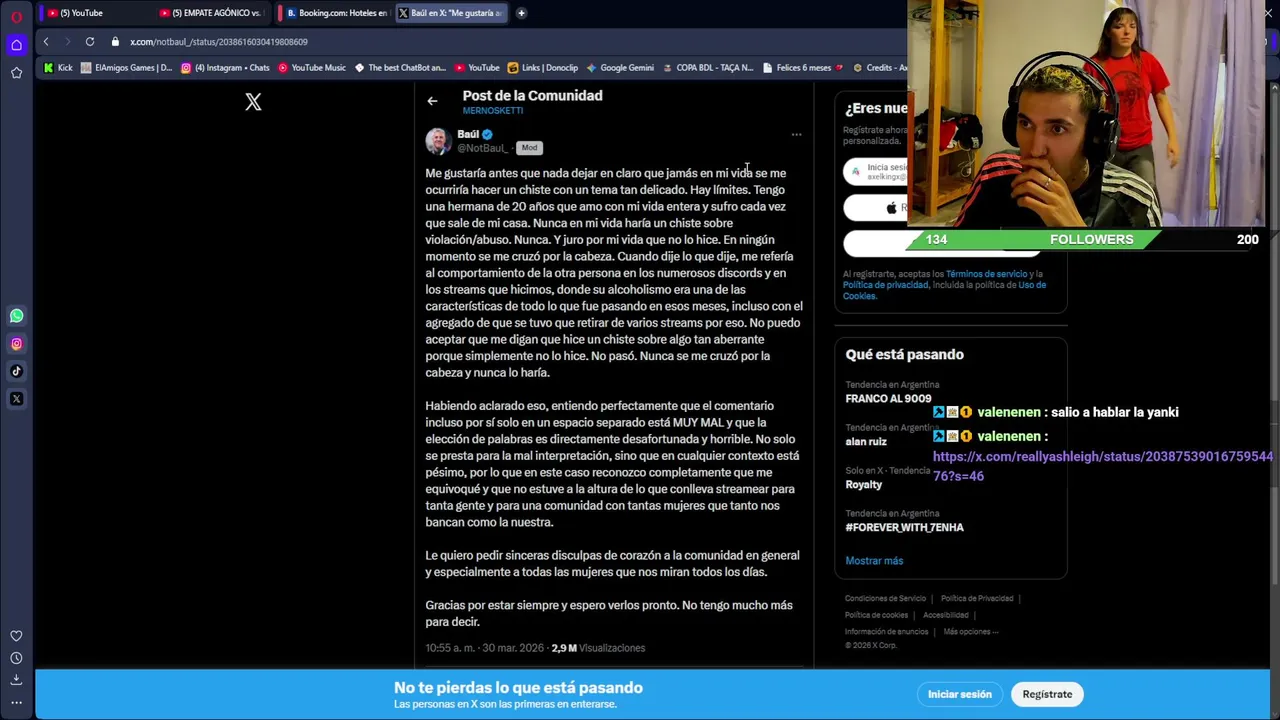Click the Opera sidebar home icon
The height and width of the screenshot is (720, 1280).
point(16,45)
